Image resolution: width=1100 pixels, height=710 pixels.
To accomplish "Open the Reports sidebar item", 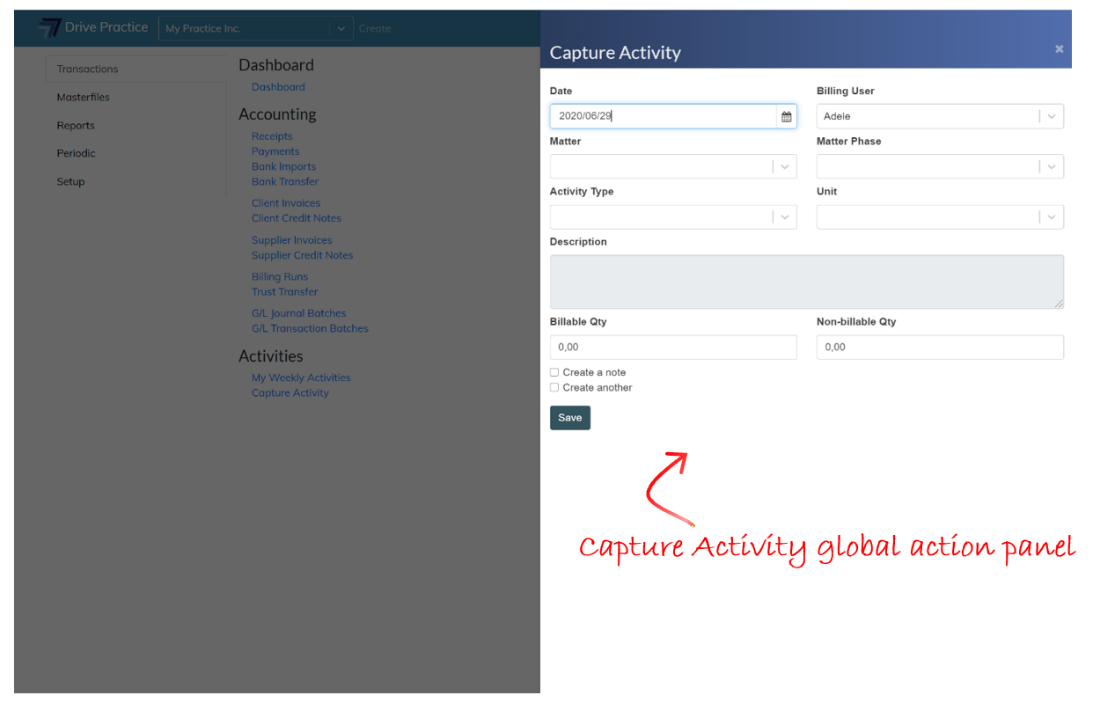I will [75, 126].
